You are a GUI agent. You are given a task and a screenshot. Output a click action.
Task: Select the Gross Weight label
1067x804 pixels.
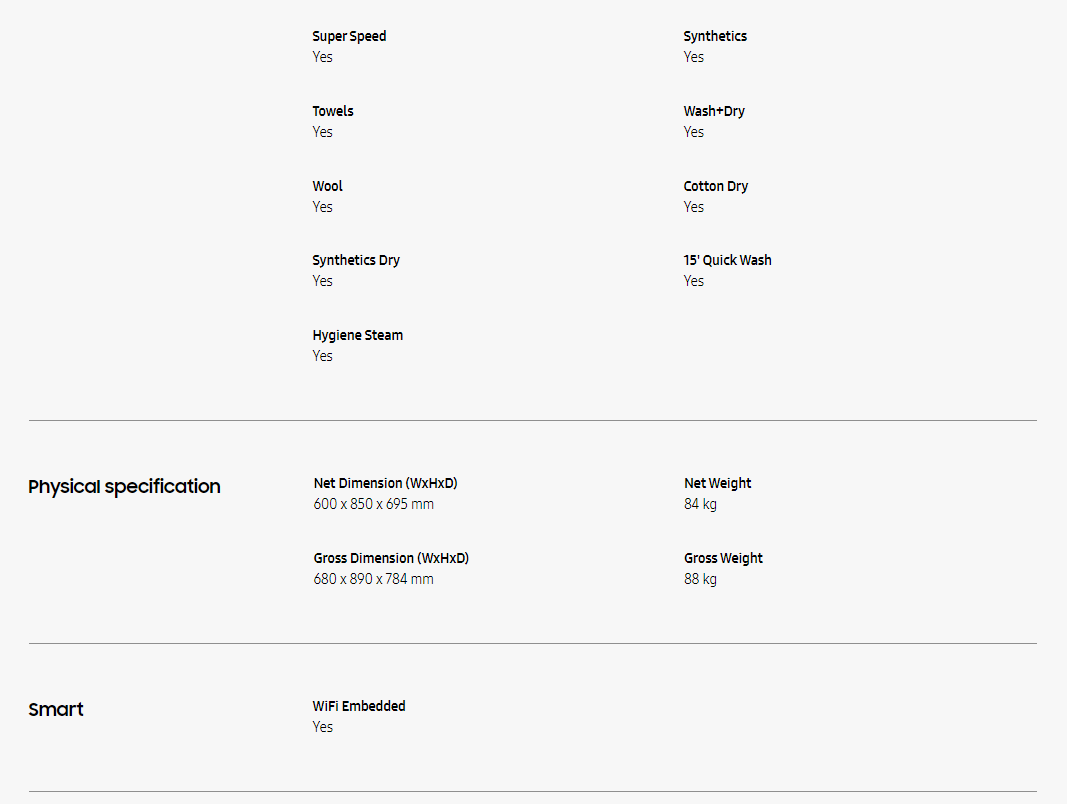724,558
